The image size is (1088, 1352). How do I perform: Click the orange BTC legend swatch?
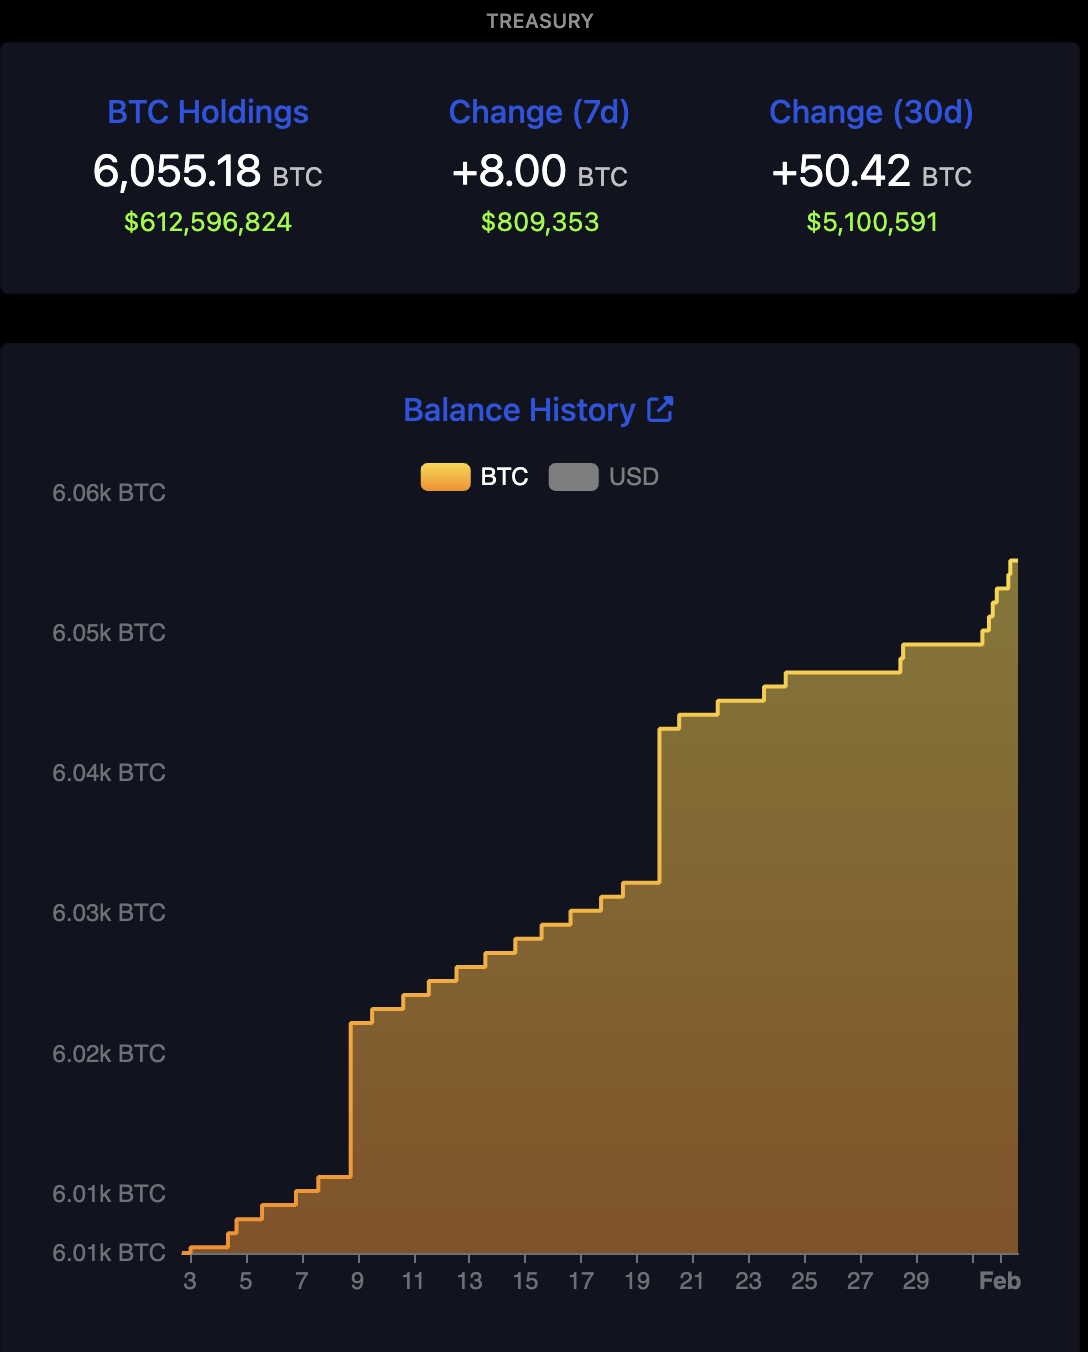[445, 477]
